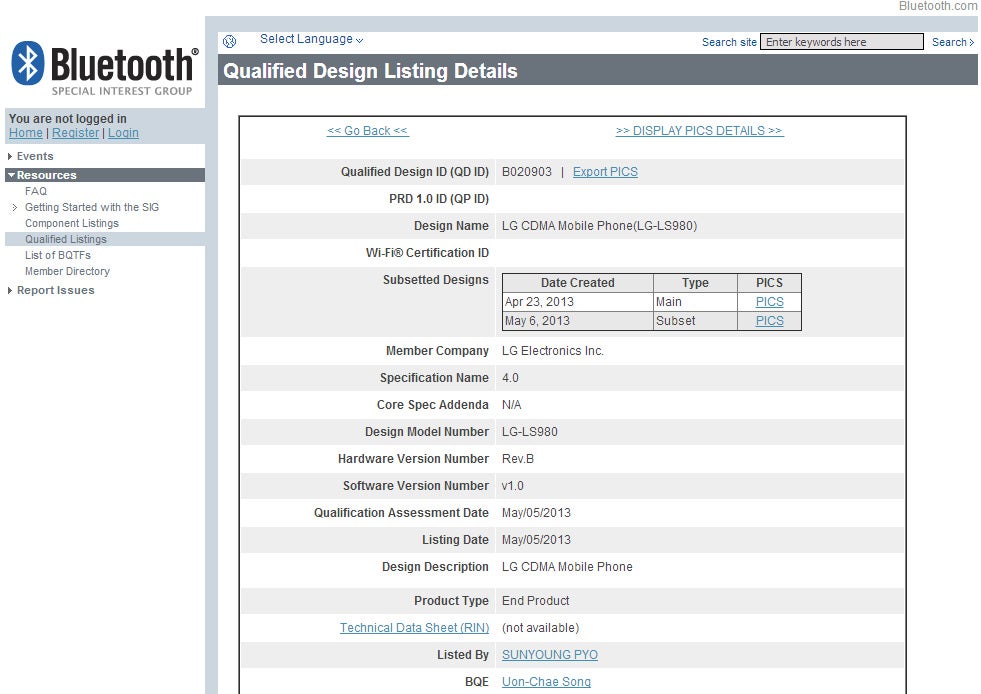
Task: Click the Search button in header
Action: tap(953, 42)
